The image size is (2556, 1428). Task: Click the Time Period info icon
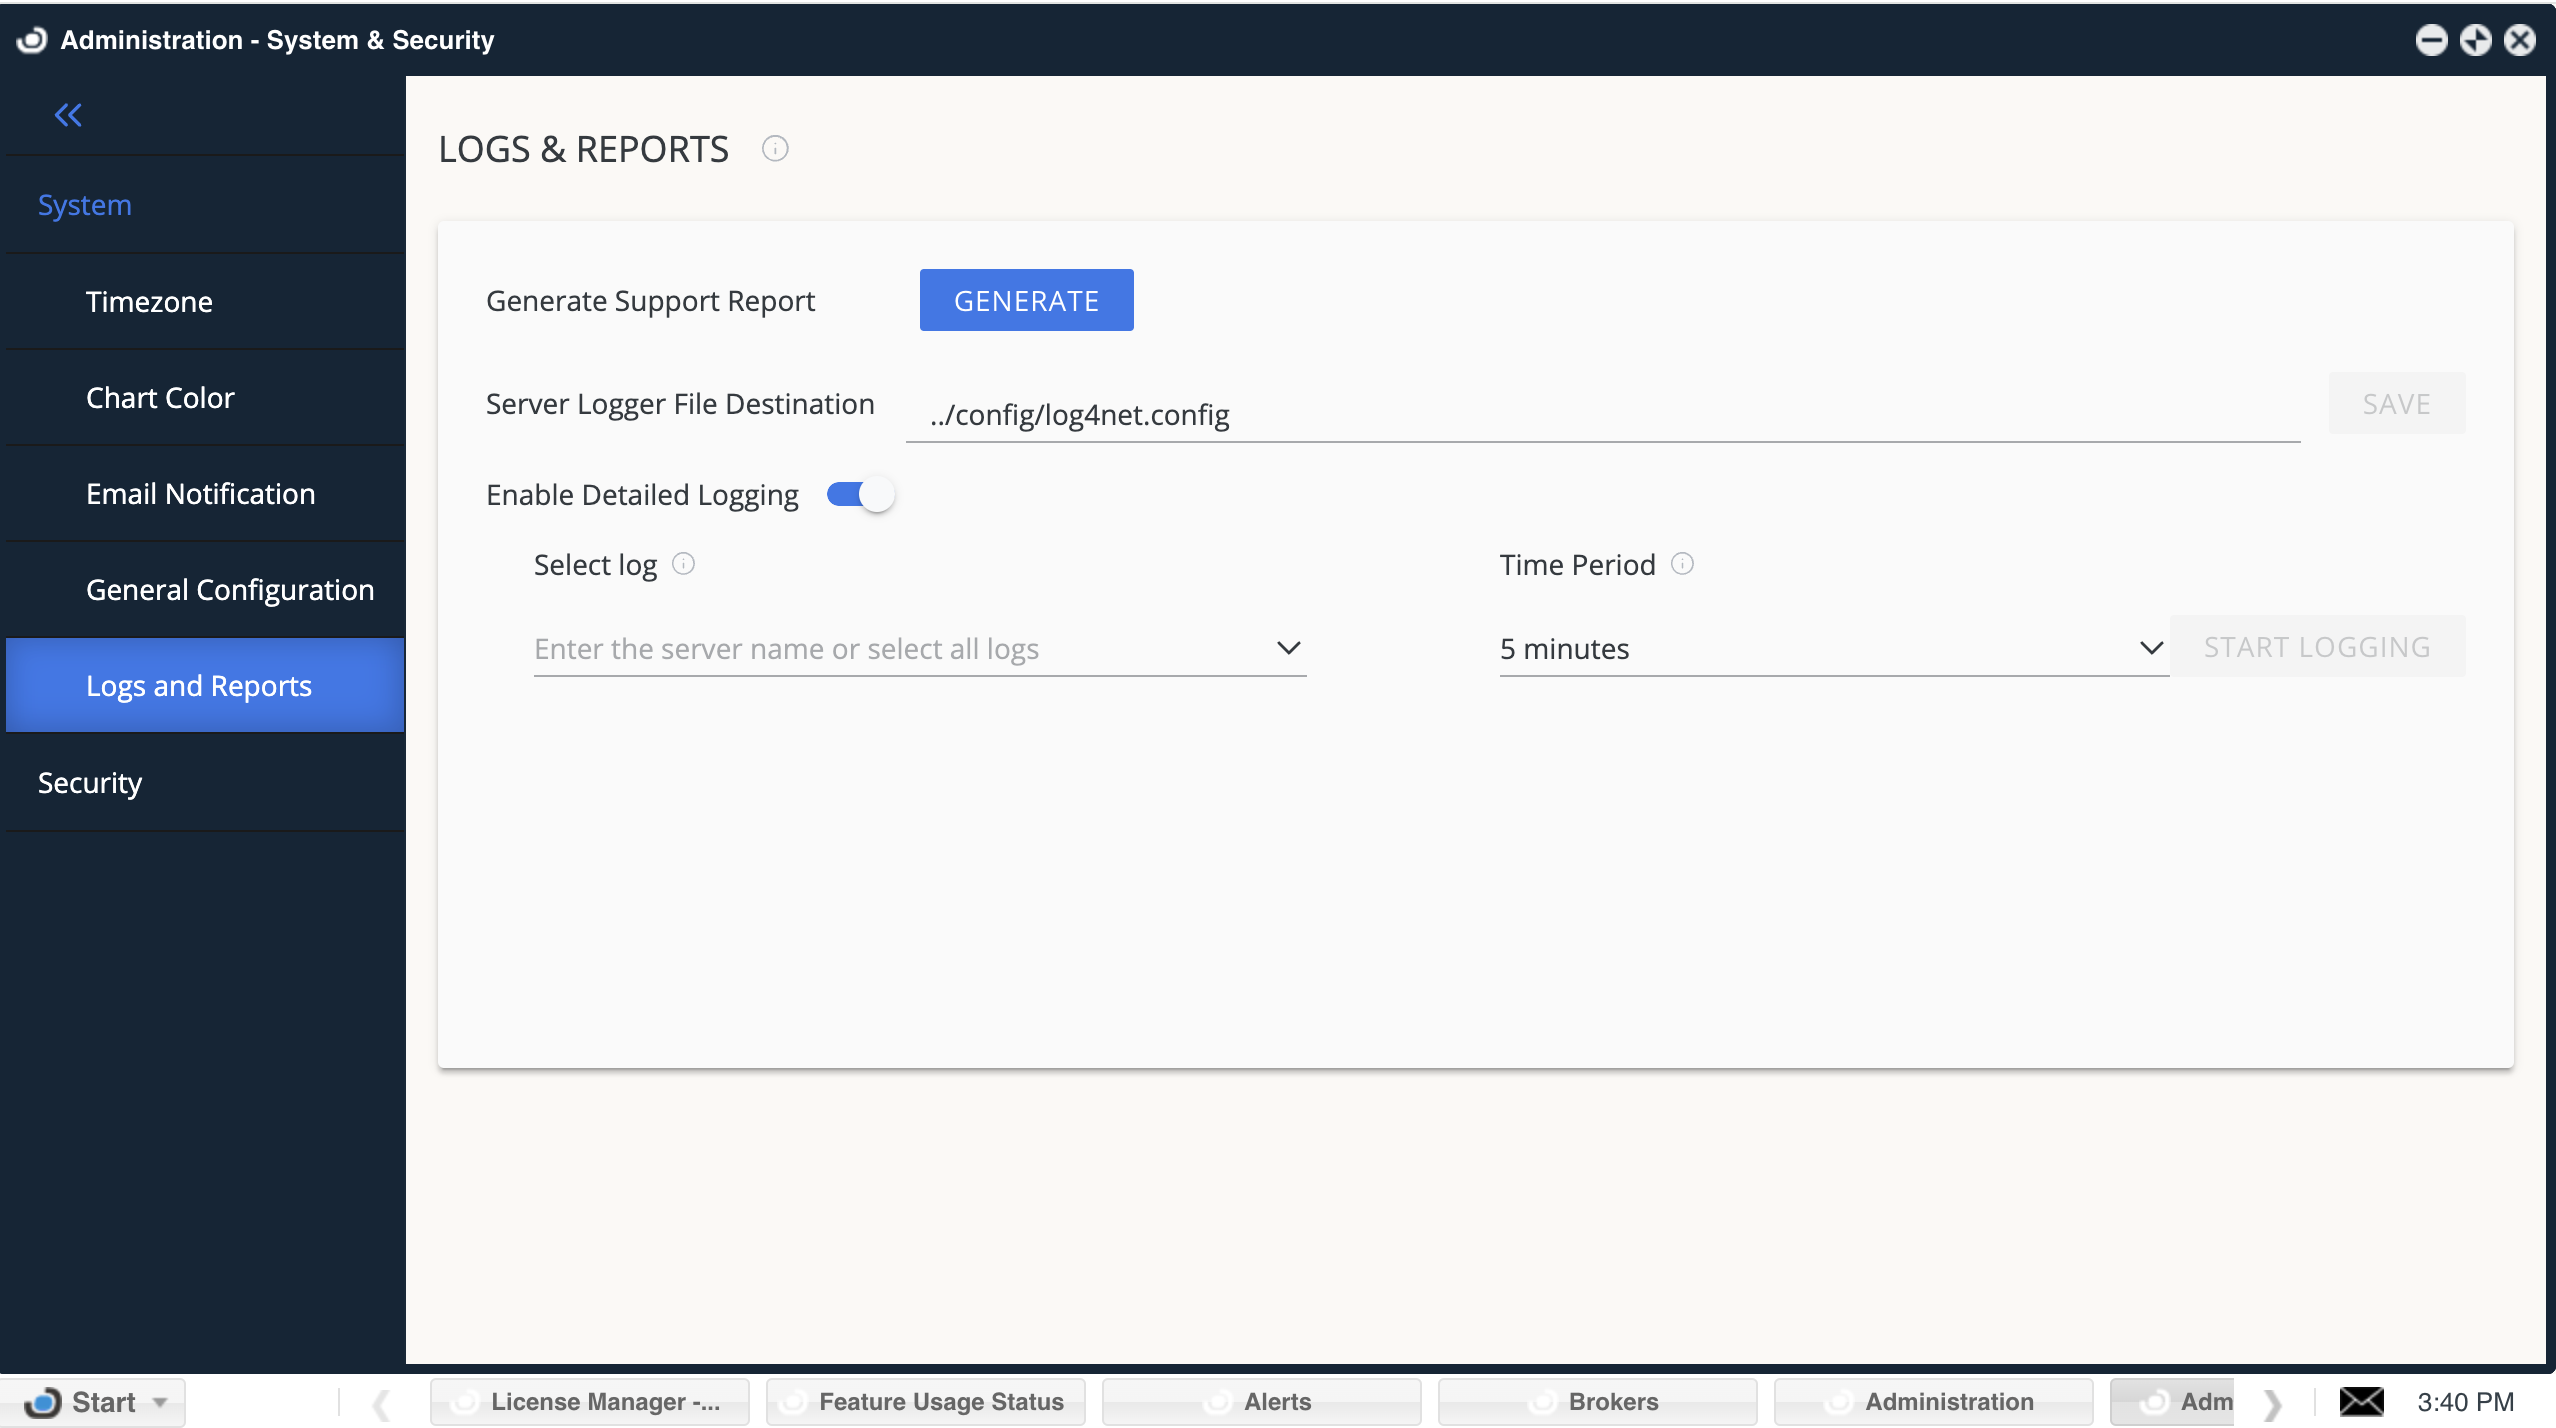[x=1683, y=564]
